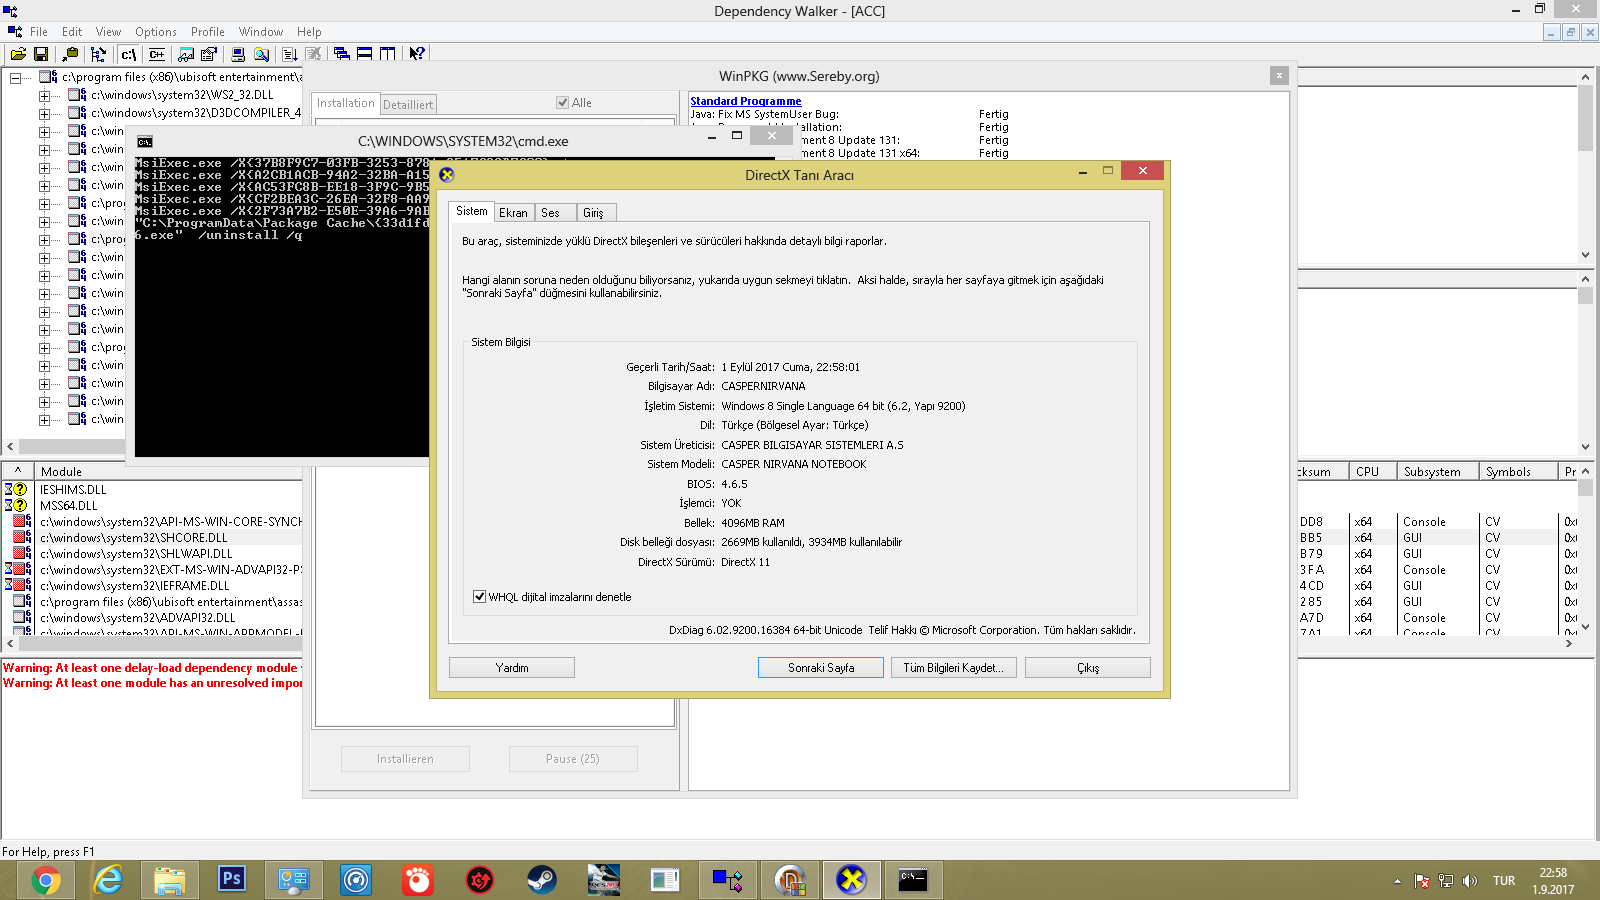Open Photoshop from the taskbar
The image size is (1600, 900).
pyautogui.click(x=231, y=880)
